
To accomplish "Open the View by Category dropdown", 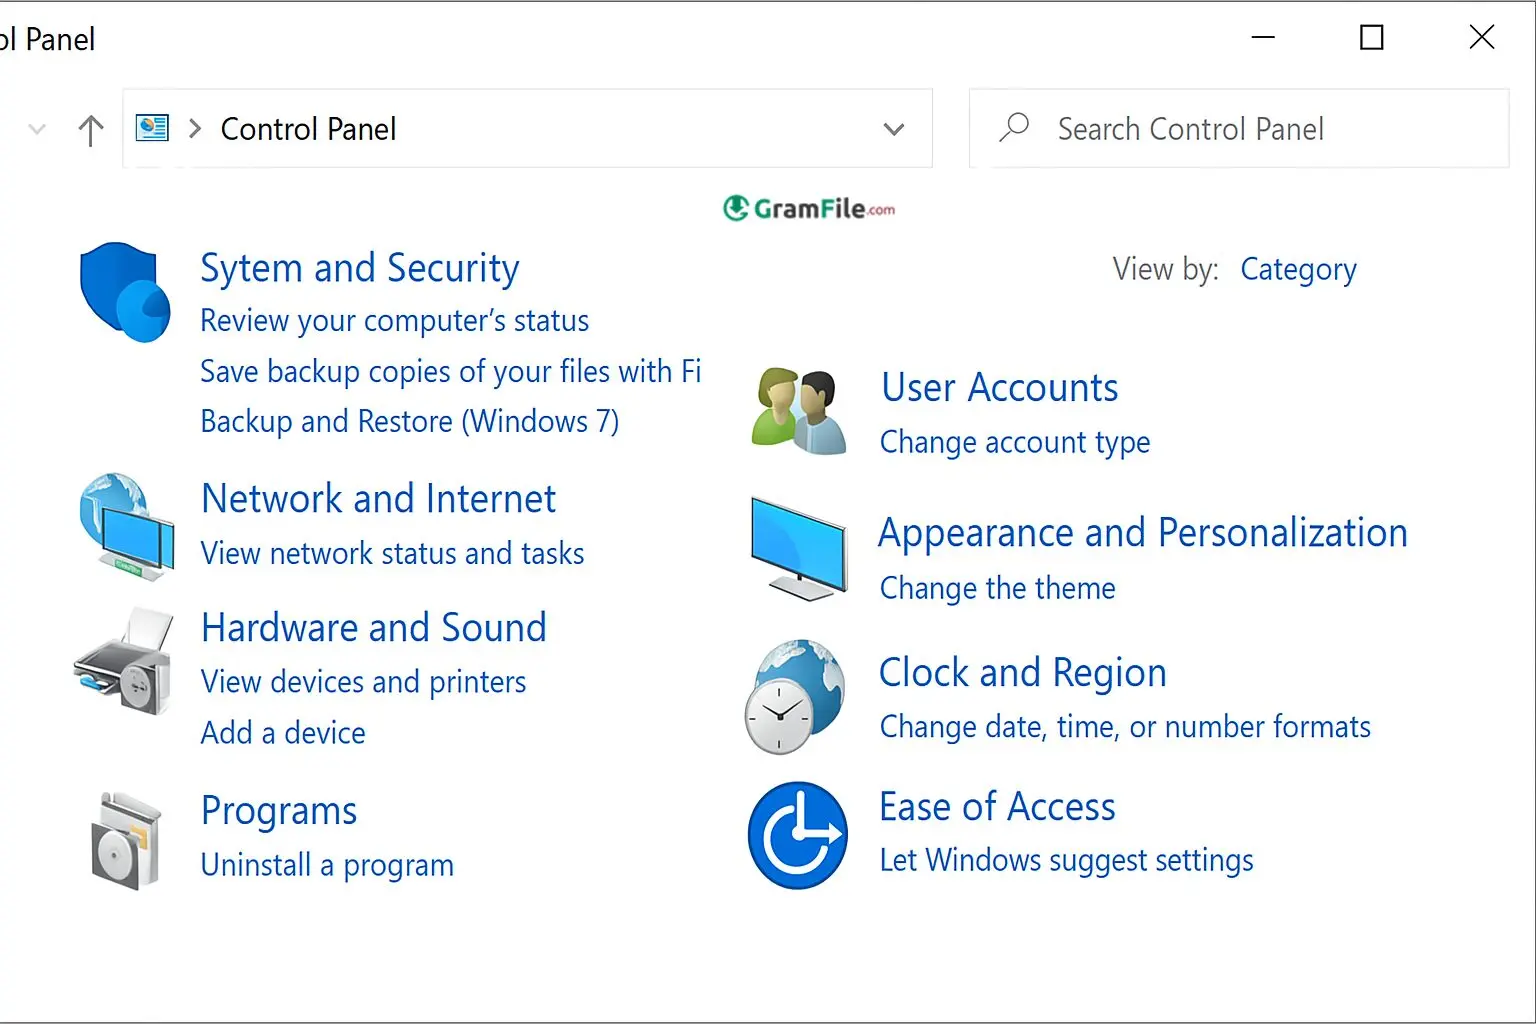I will [1297, 270].
